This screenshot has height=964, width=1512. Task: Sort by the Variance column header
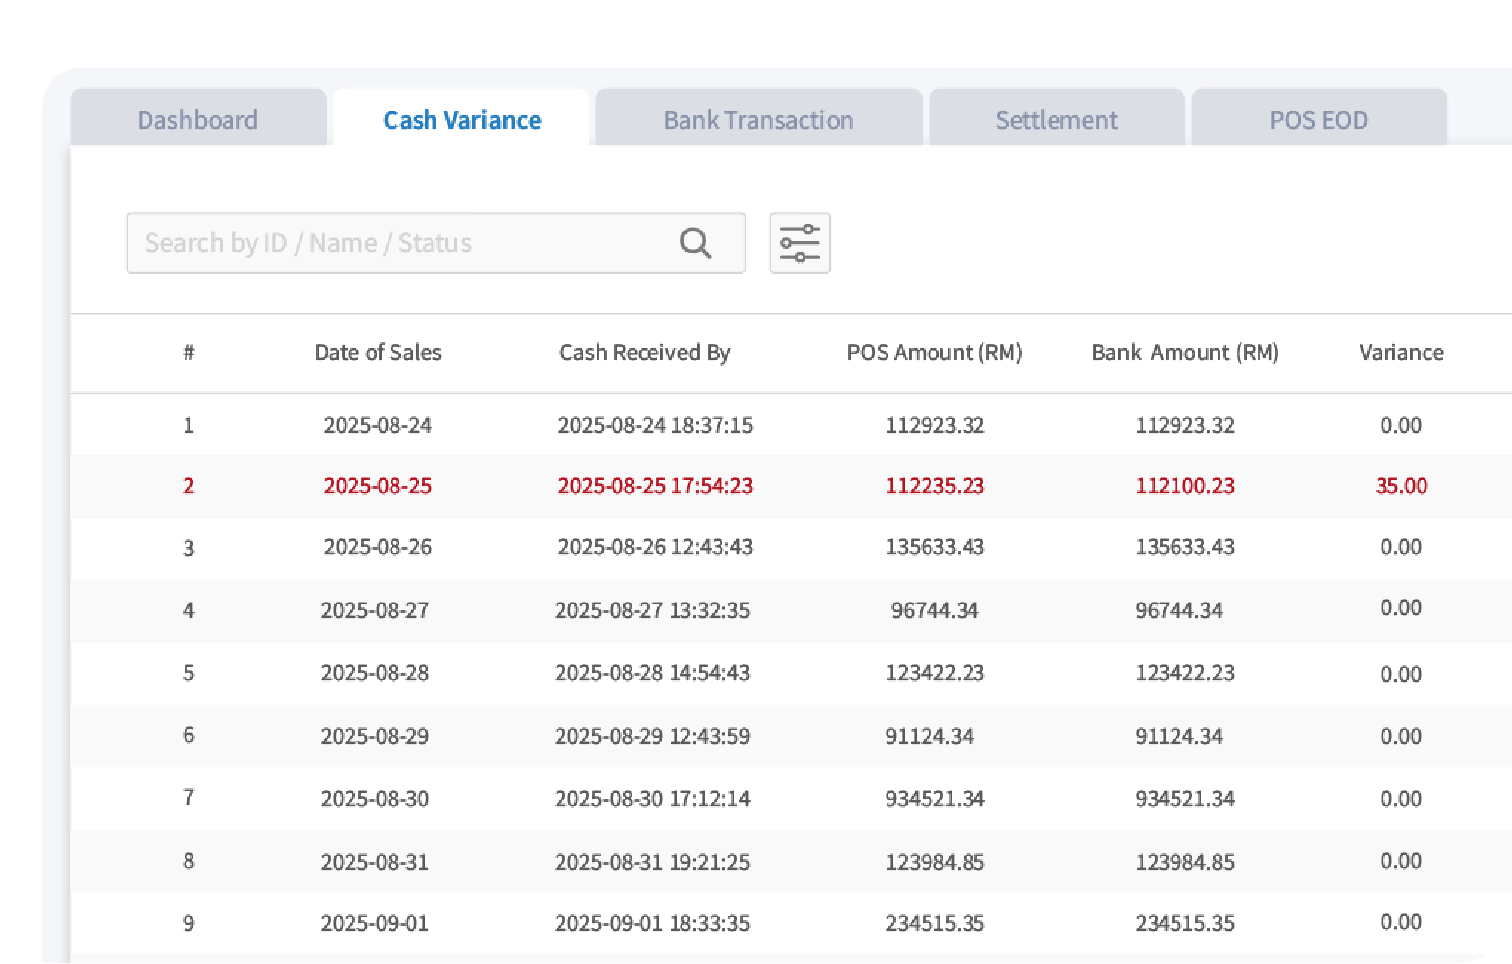click(1401, 352)
